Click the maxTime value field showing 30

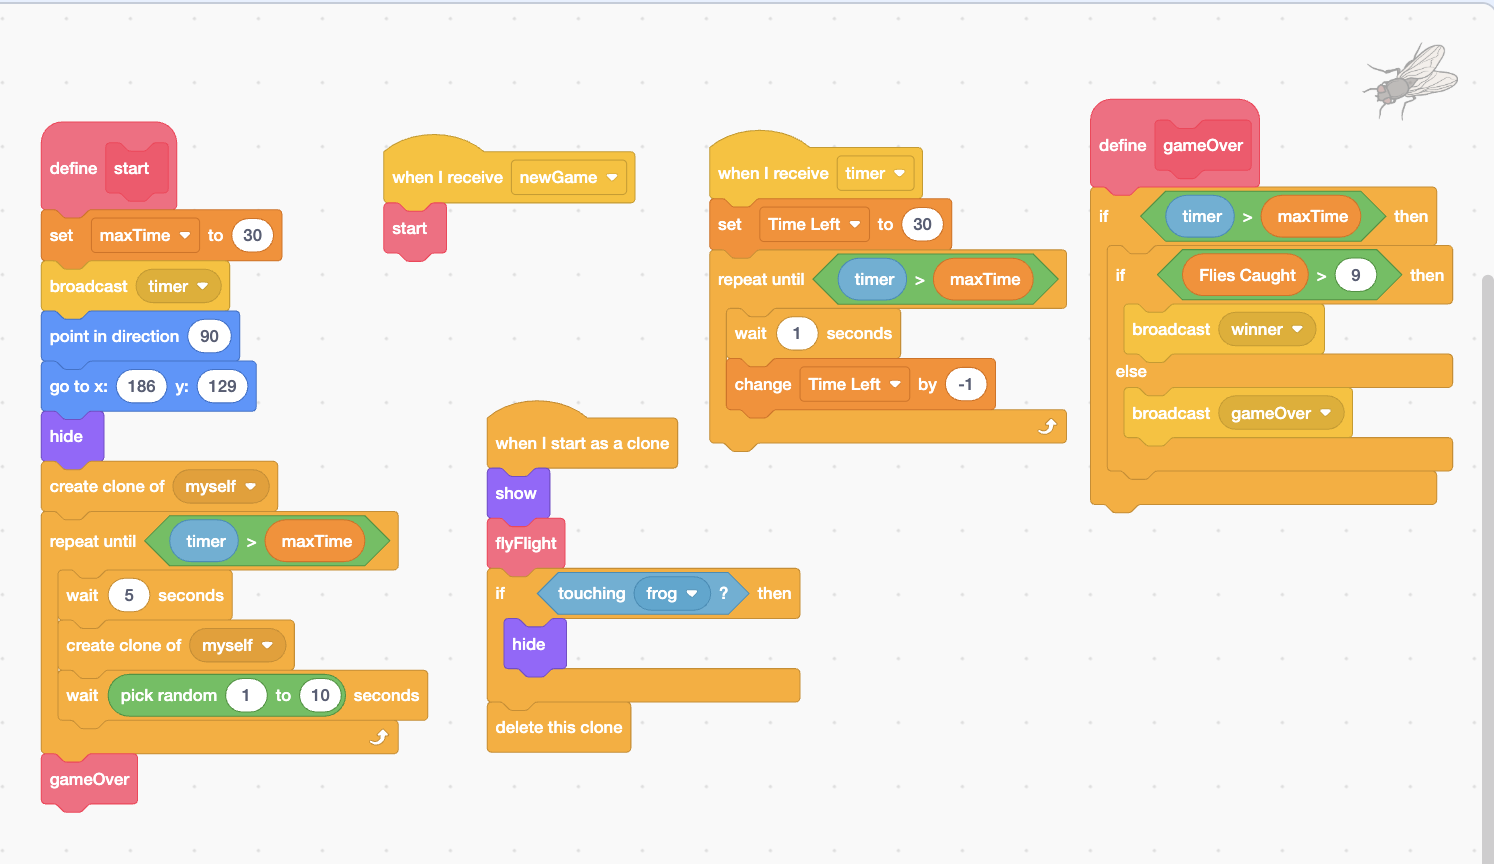tap(253, 235)
